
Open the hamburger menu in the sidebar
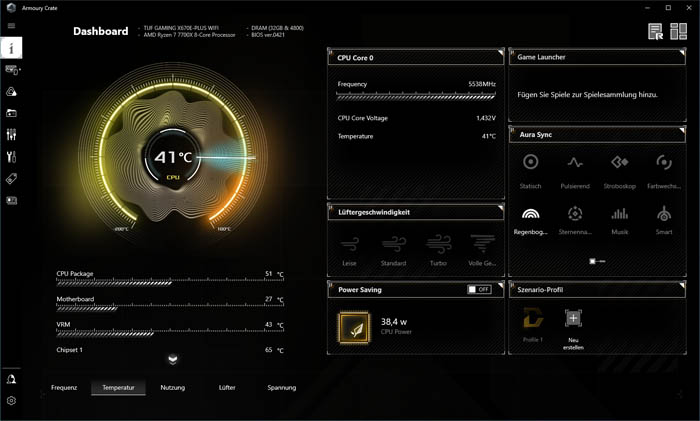11,25
